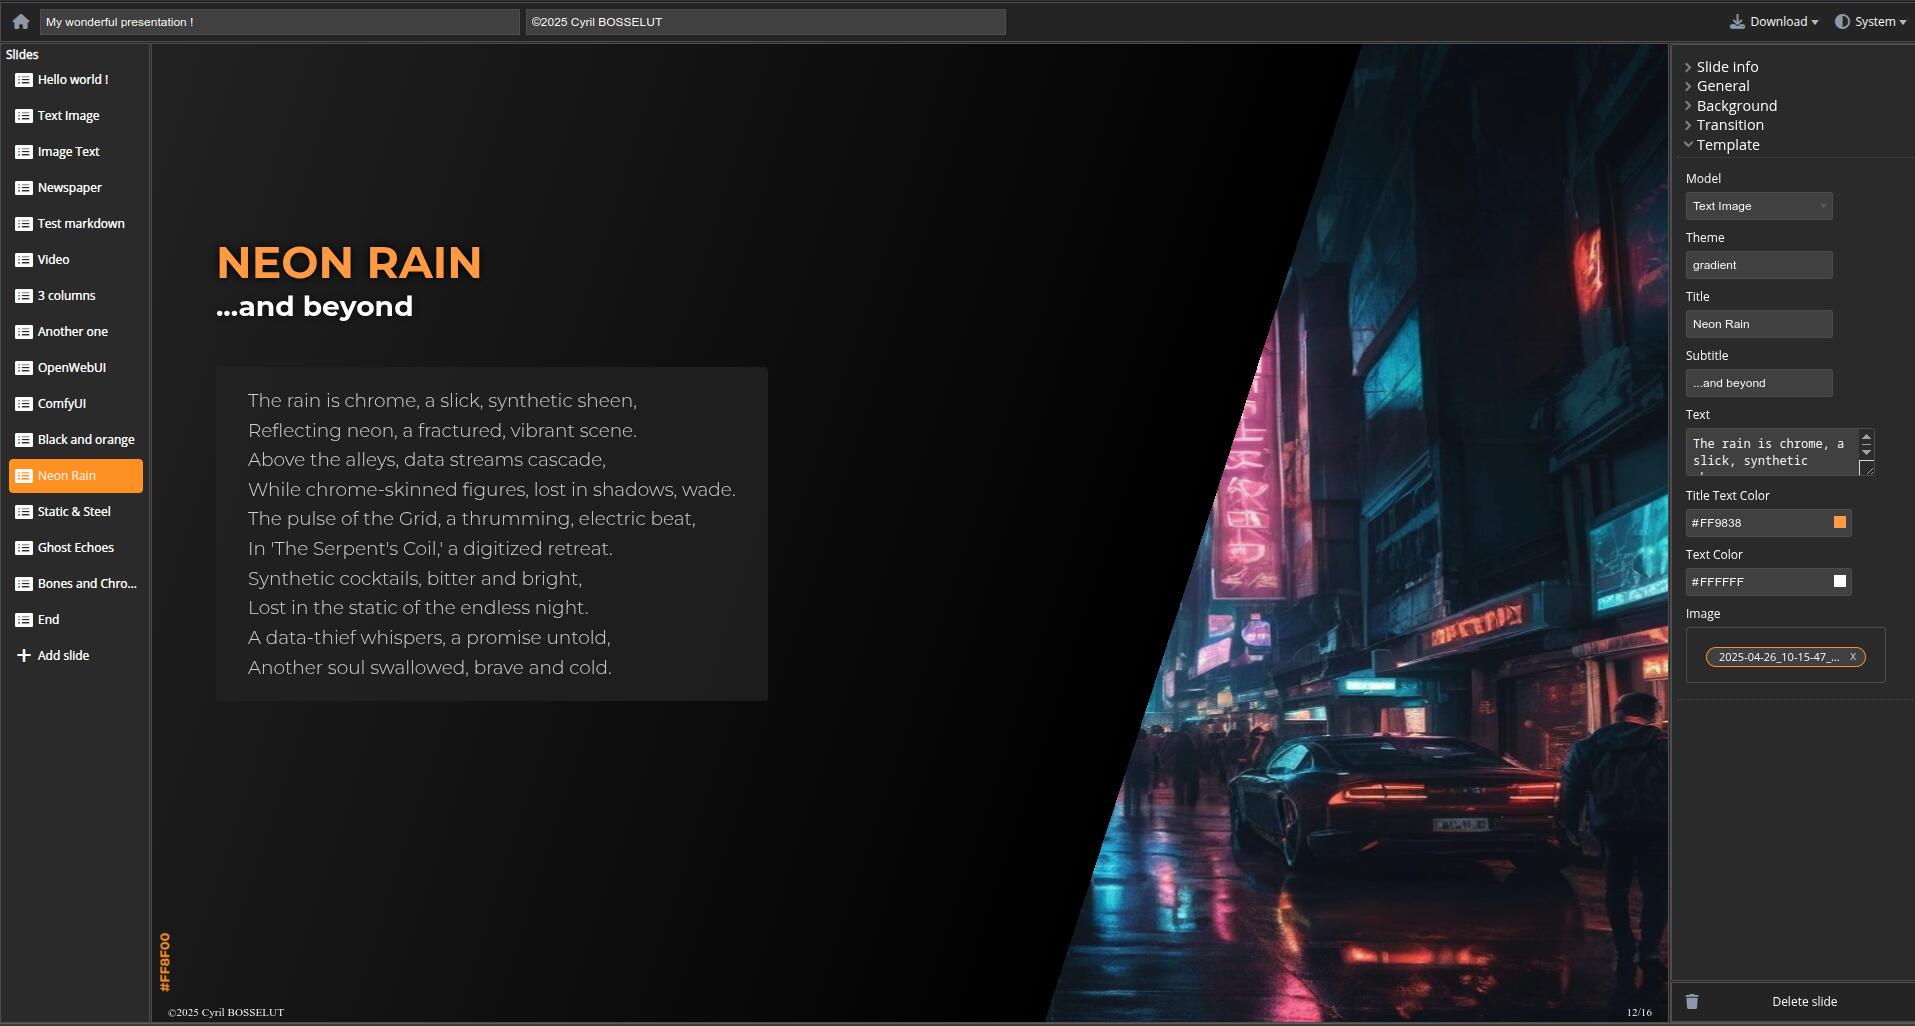Screen dimensions: 1915x1026
Task: Click the System theme half-circle icon
Action: [1842, 21]
